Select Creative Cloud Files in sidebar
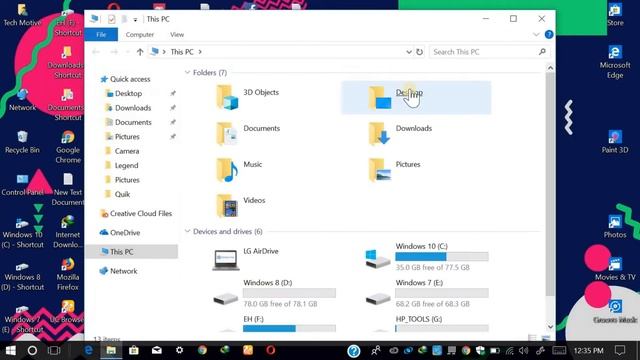The height and width of the screenshot is (360, 640). coord(136,213)
